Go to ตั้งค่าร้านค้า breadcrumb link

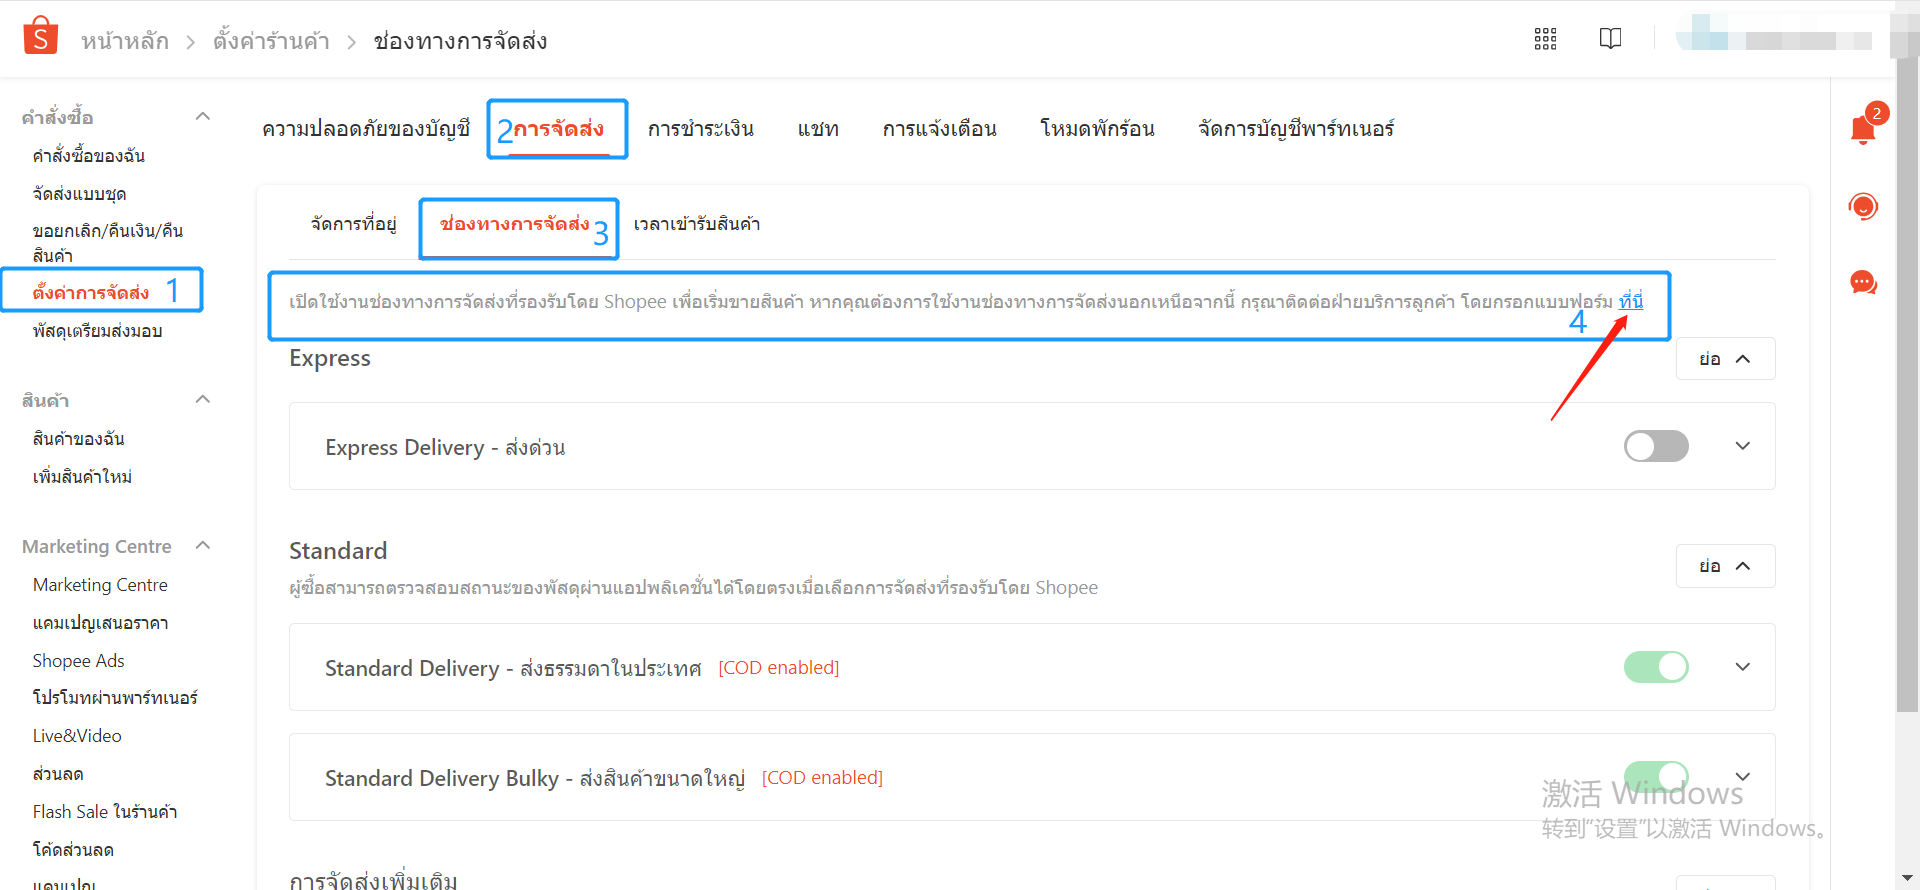click(x=271, y=41)
